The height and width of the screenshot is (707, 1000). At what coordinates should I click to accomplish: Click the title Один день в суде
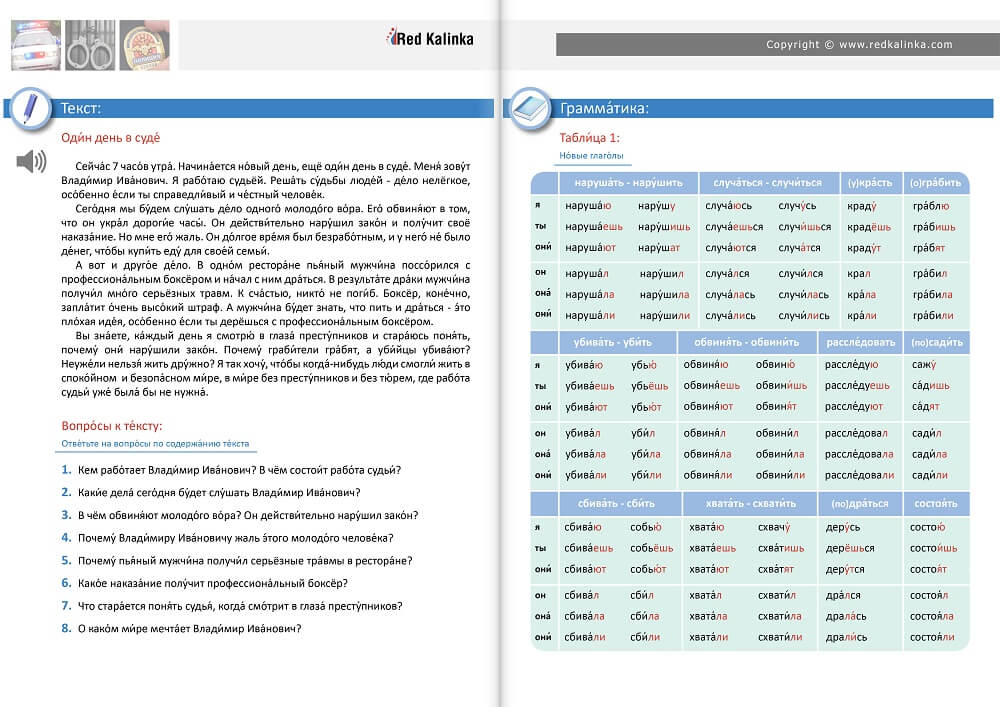point(110,138)
